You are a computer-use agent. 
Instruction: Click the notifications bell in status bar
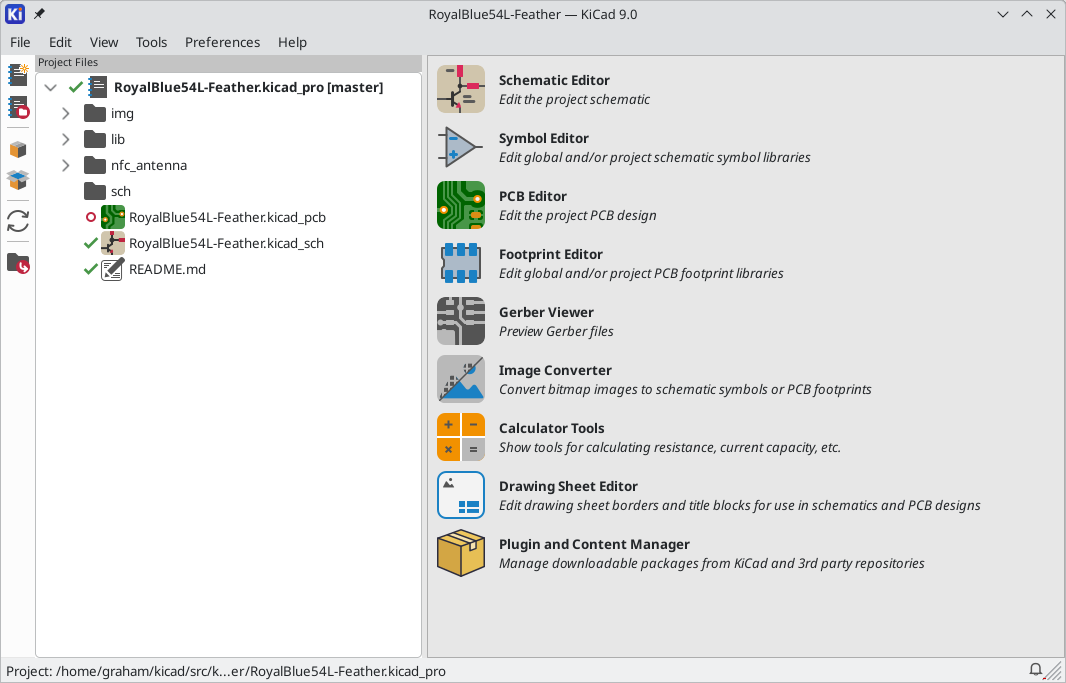[1035, 670]
